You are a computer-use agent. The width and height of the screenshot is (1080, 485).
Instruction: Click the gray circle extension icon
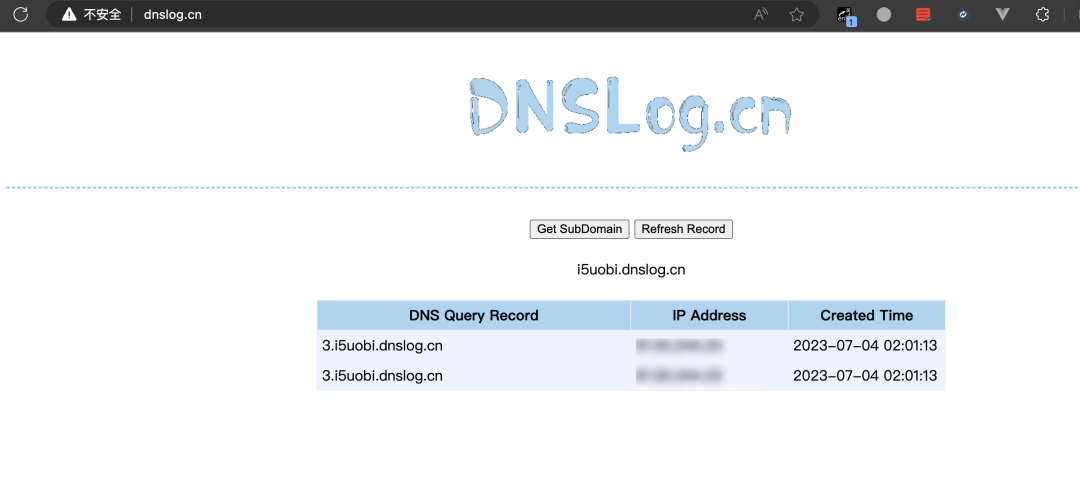click(884, 14)
